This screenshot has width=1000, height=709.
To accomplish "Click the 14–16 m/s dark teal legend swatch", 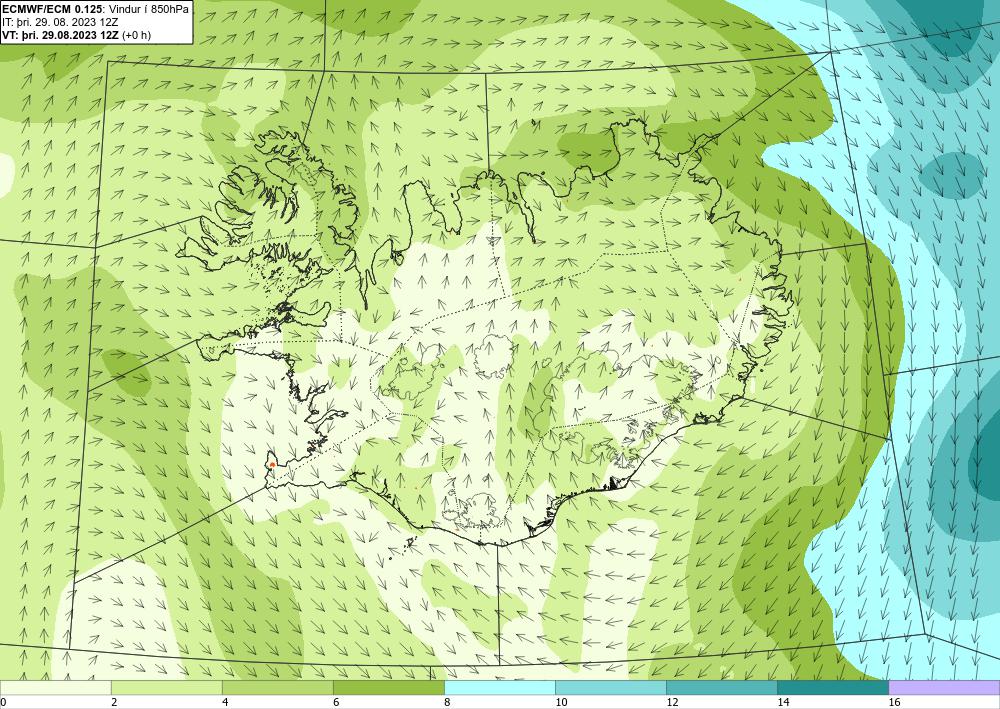I will tap(833, 687).
